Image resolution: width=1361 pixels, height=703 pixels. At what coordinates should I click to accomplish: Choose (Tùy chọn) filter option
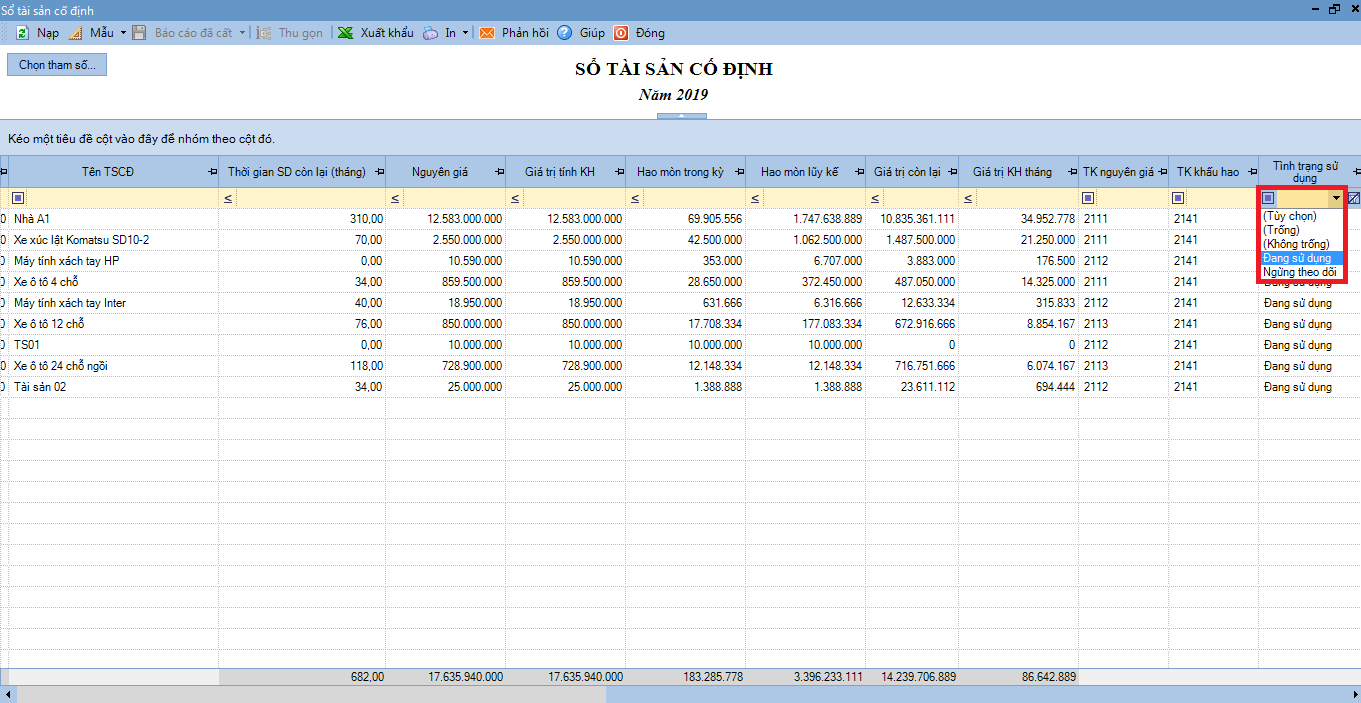tap(1302, 216)
